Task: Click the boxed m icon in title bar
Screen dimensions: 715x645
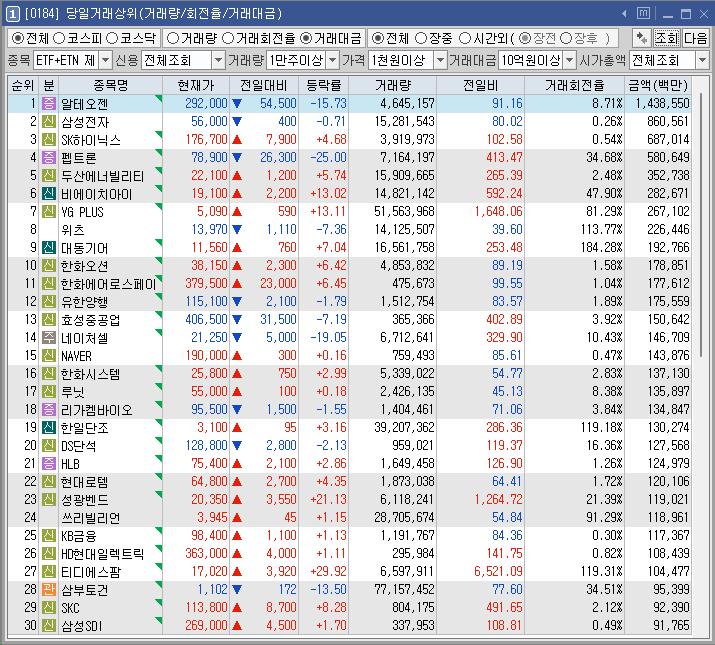Action: pos(643,13)
